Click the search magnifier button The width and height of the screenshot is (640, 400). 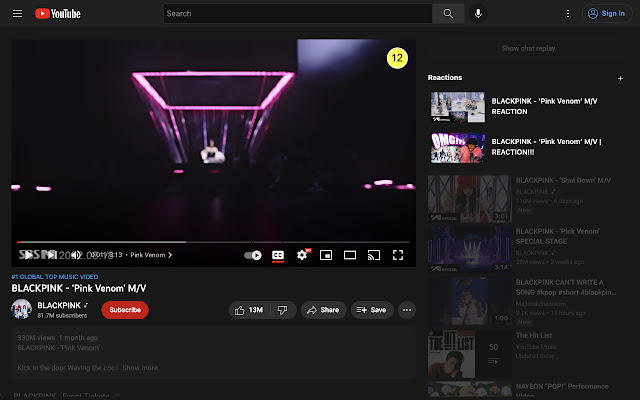pyautogui.click(x=448, y=13)
